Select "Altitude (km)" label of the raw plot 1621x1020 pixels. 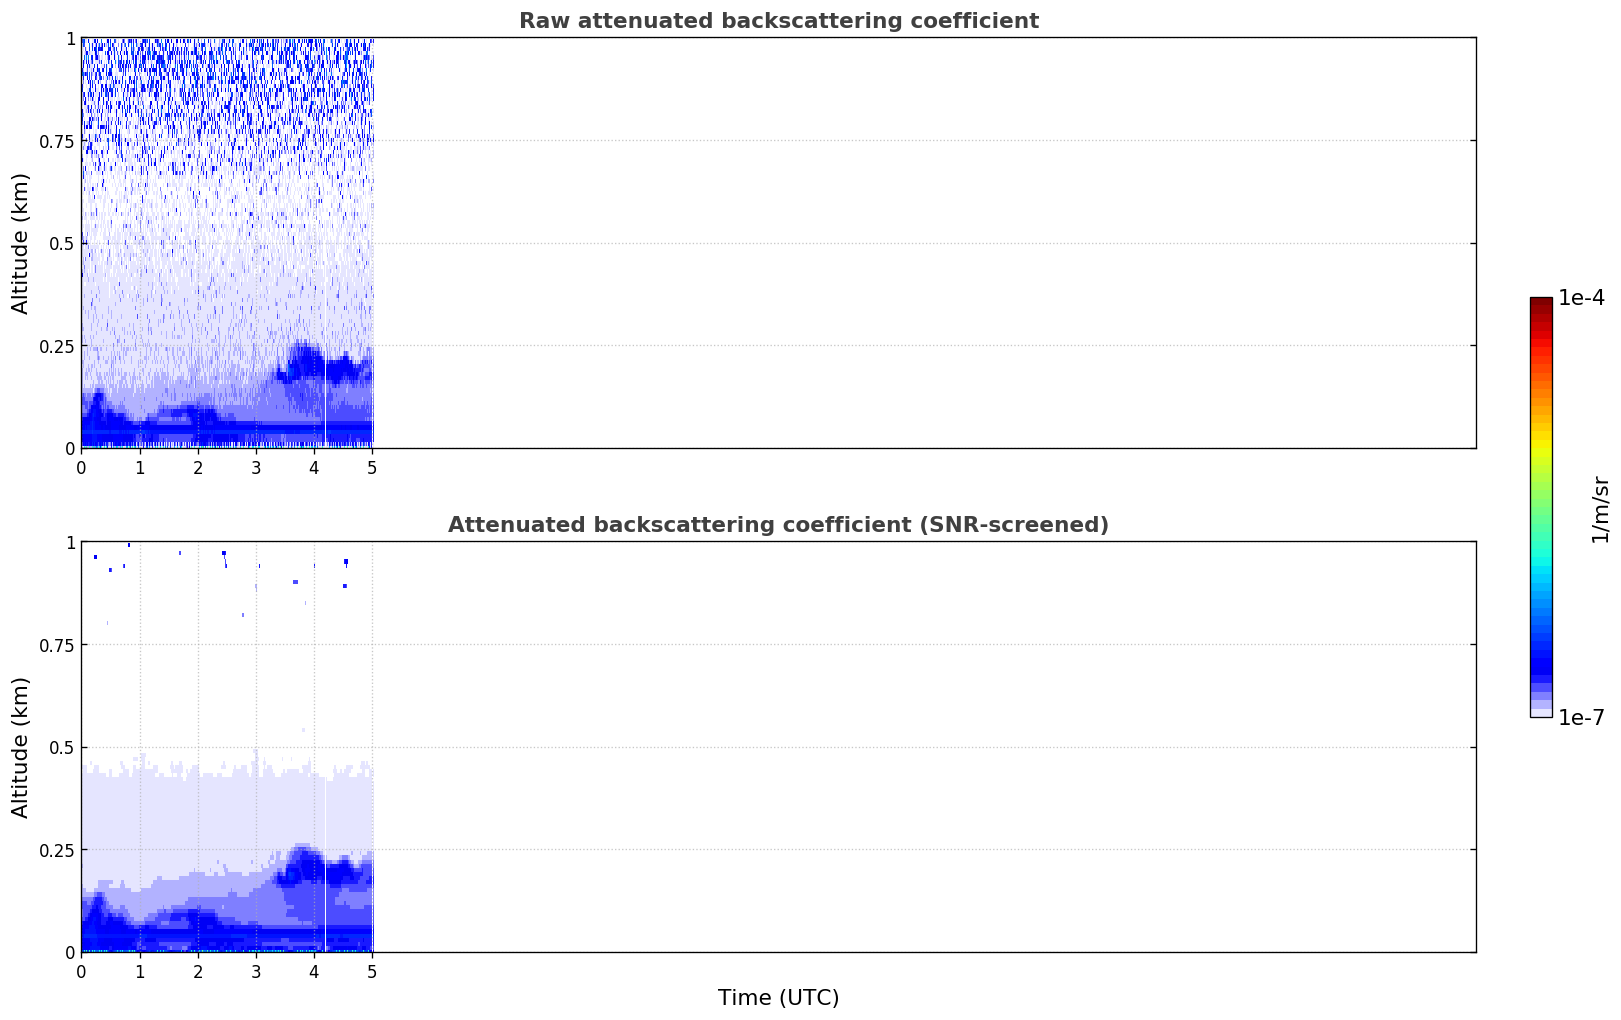[21, 243]
